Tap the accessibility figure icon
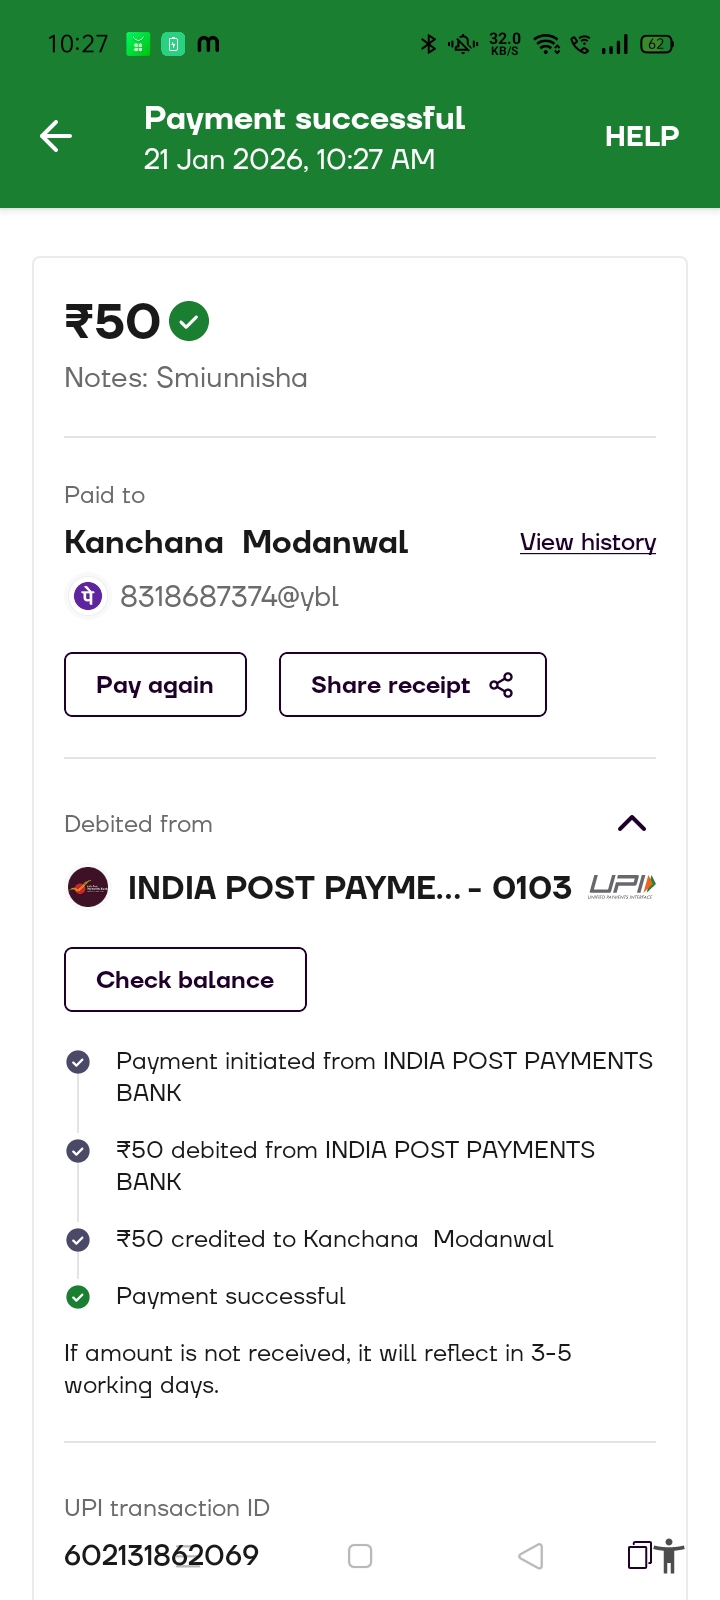The width and height of the screenshot is (720, 1600). 670,1556
